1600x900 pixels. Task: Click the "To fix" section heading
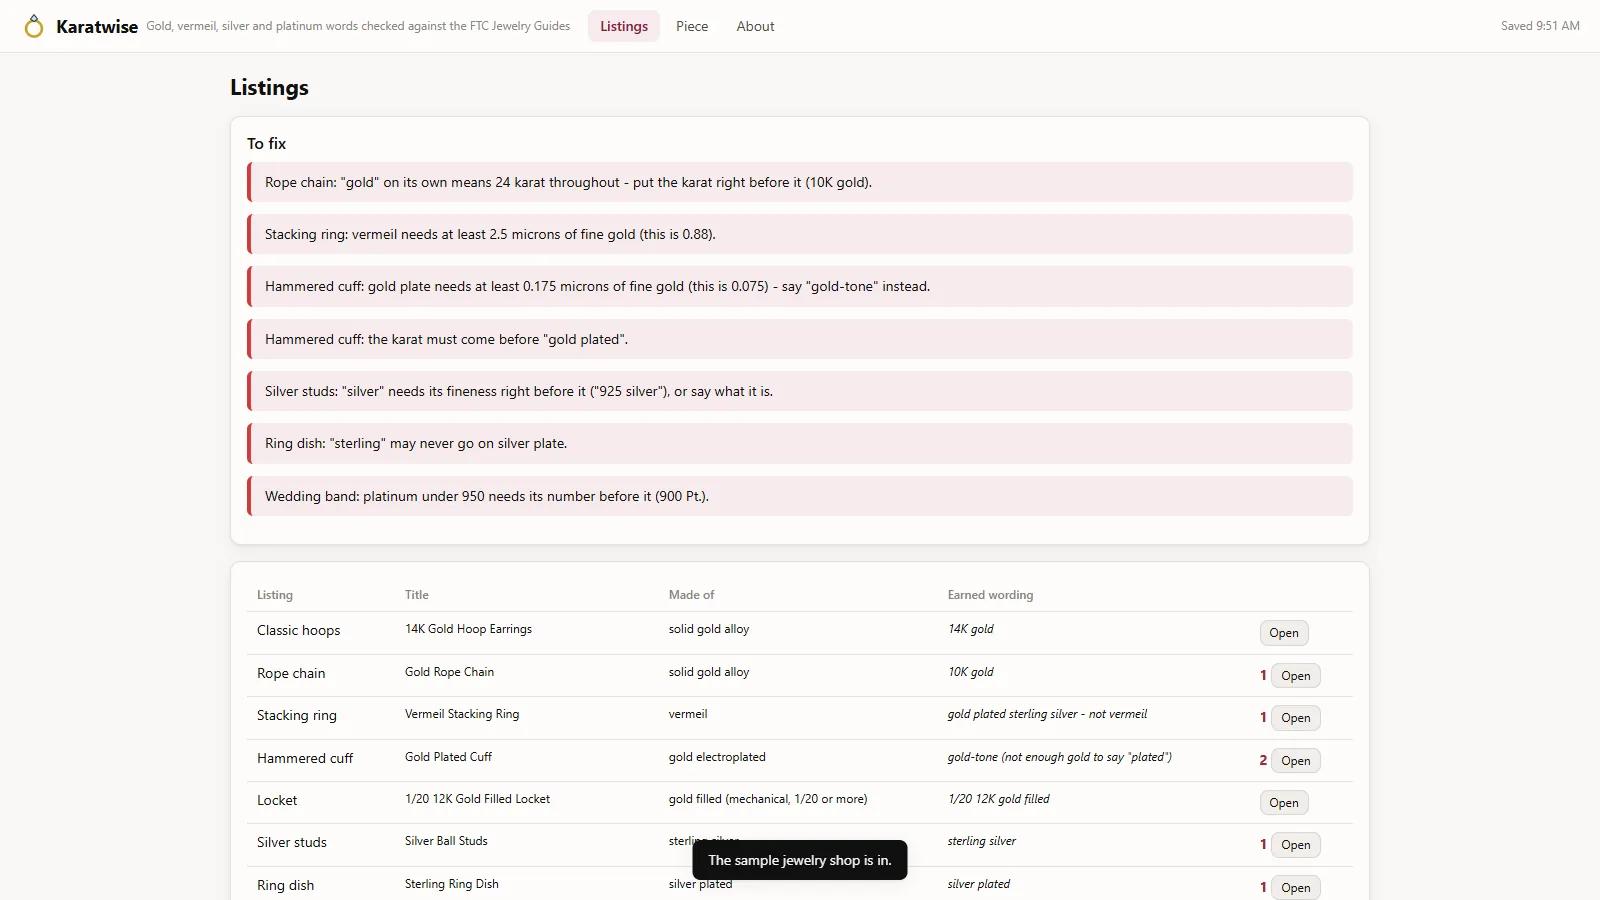coord(266,144)
